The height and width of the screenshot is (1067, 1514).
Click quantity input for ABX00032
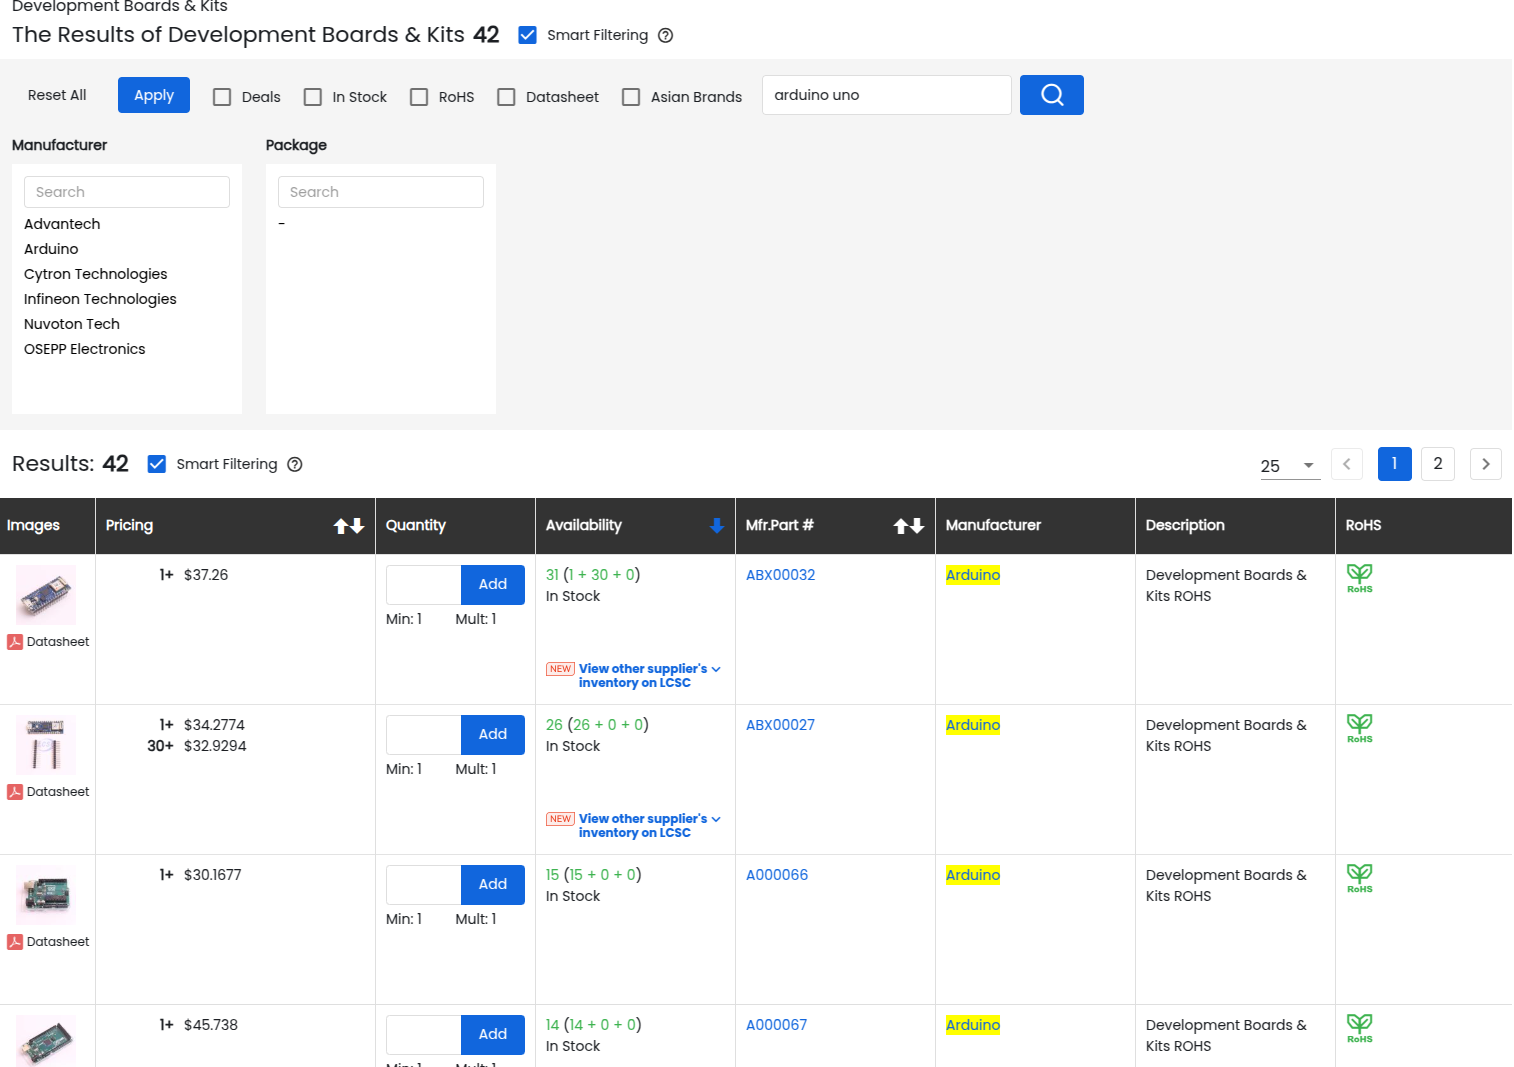tap(424, 585)
